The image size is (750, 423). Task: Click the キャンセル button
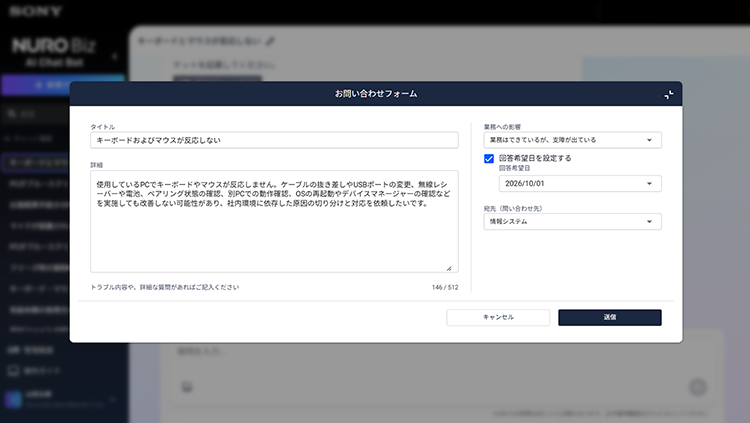tap(498, 317)
